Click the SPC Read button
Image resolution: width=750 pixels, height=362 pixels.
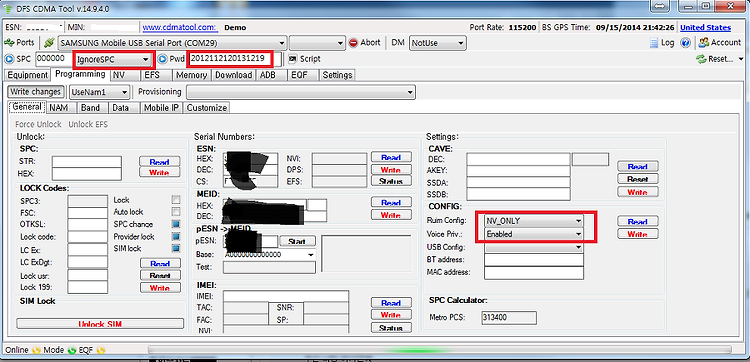pos(159,162)
